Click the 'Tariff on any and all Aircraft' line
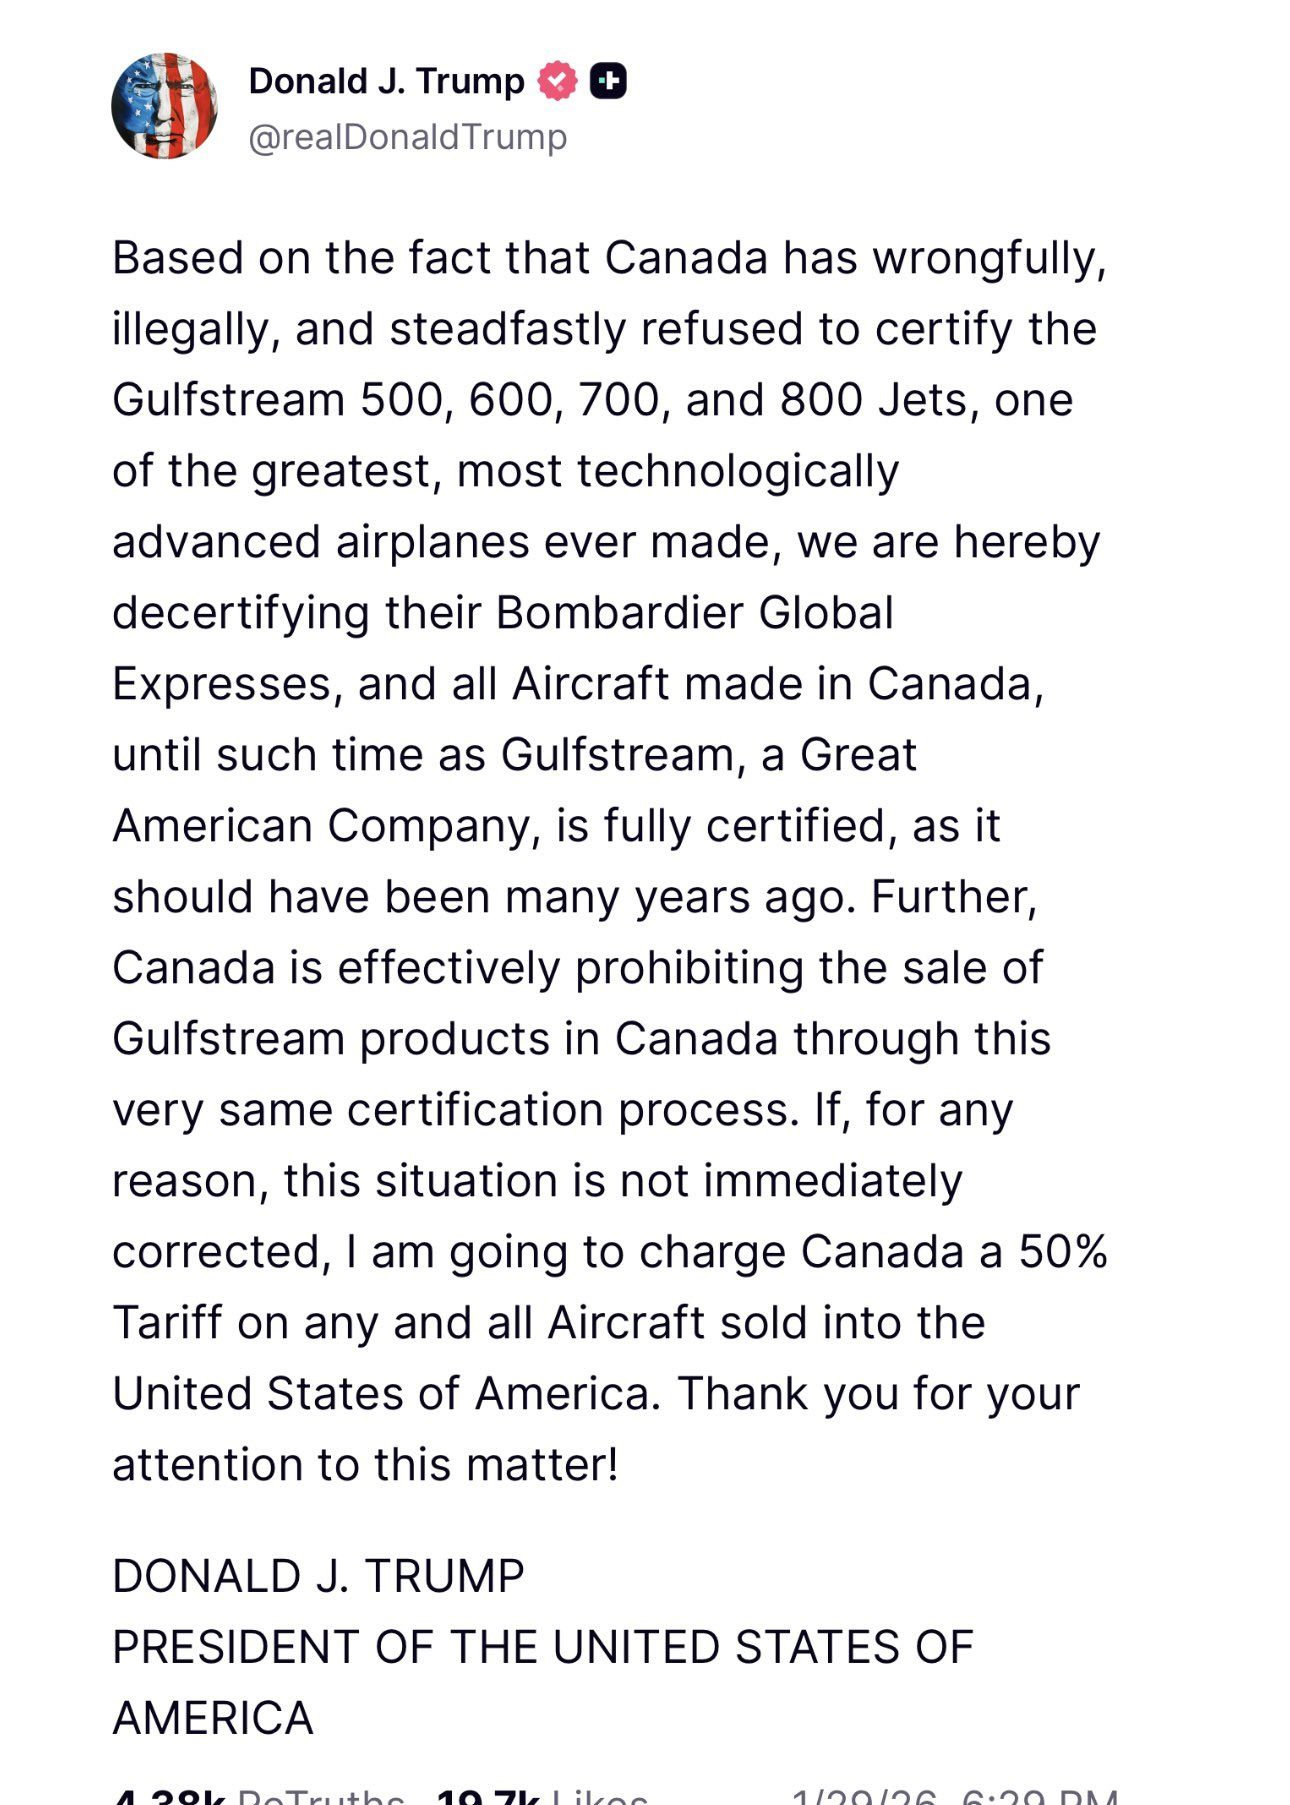Image resolution: width=1290 pixels, height=1805 pixels. tap(549, 1323)
